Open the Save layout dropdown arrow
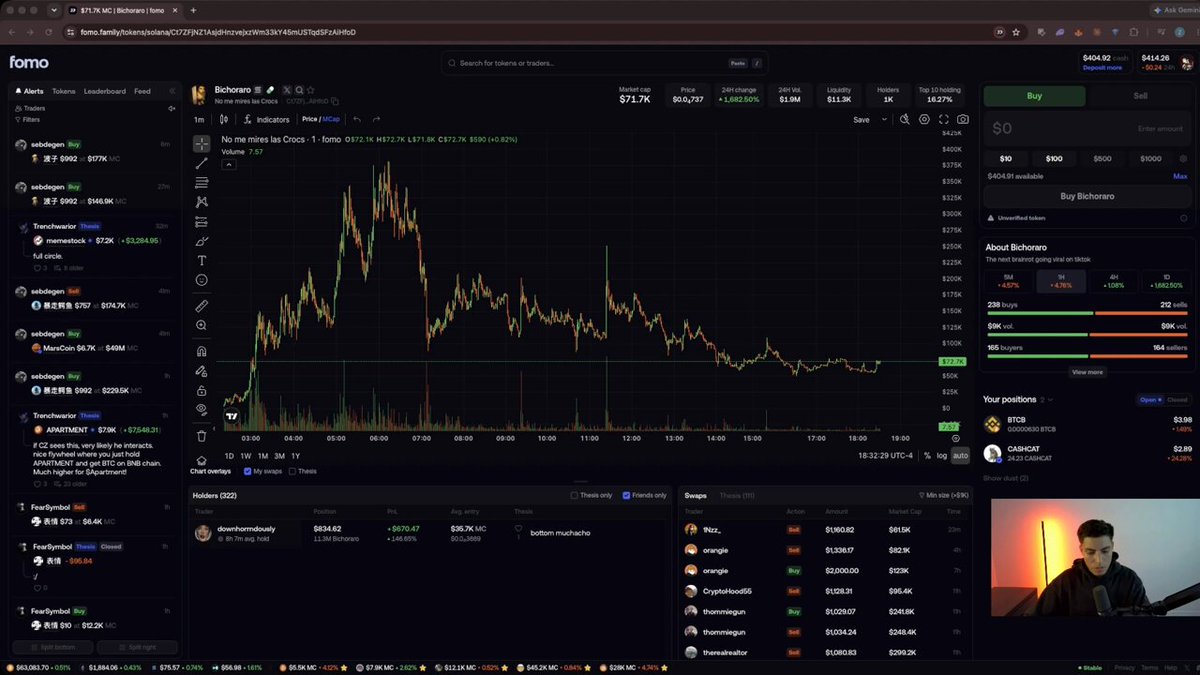 884,119
